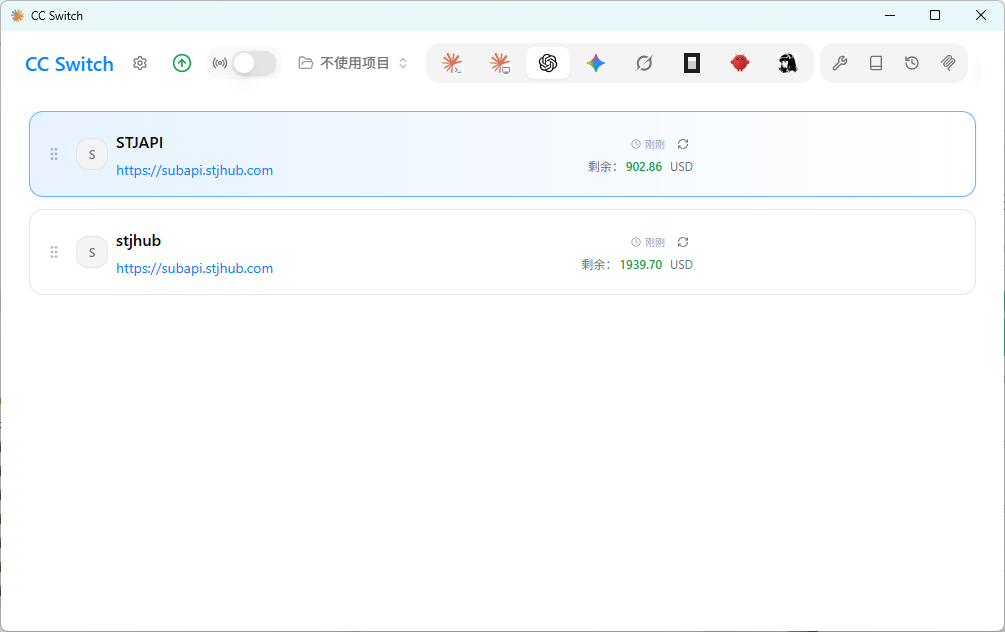Click the S avatar on stjhub card
Image resolution: width=1005 pixels, height=632 pixels.
92,252
